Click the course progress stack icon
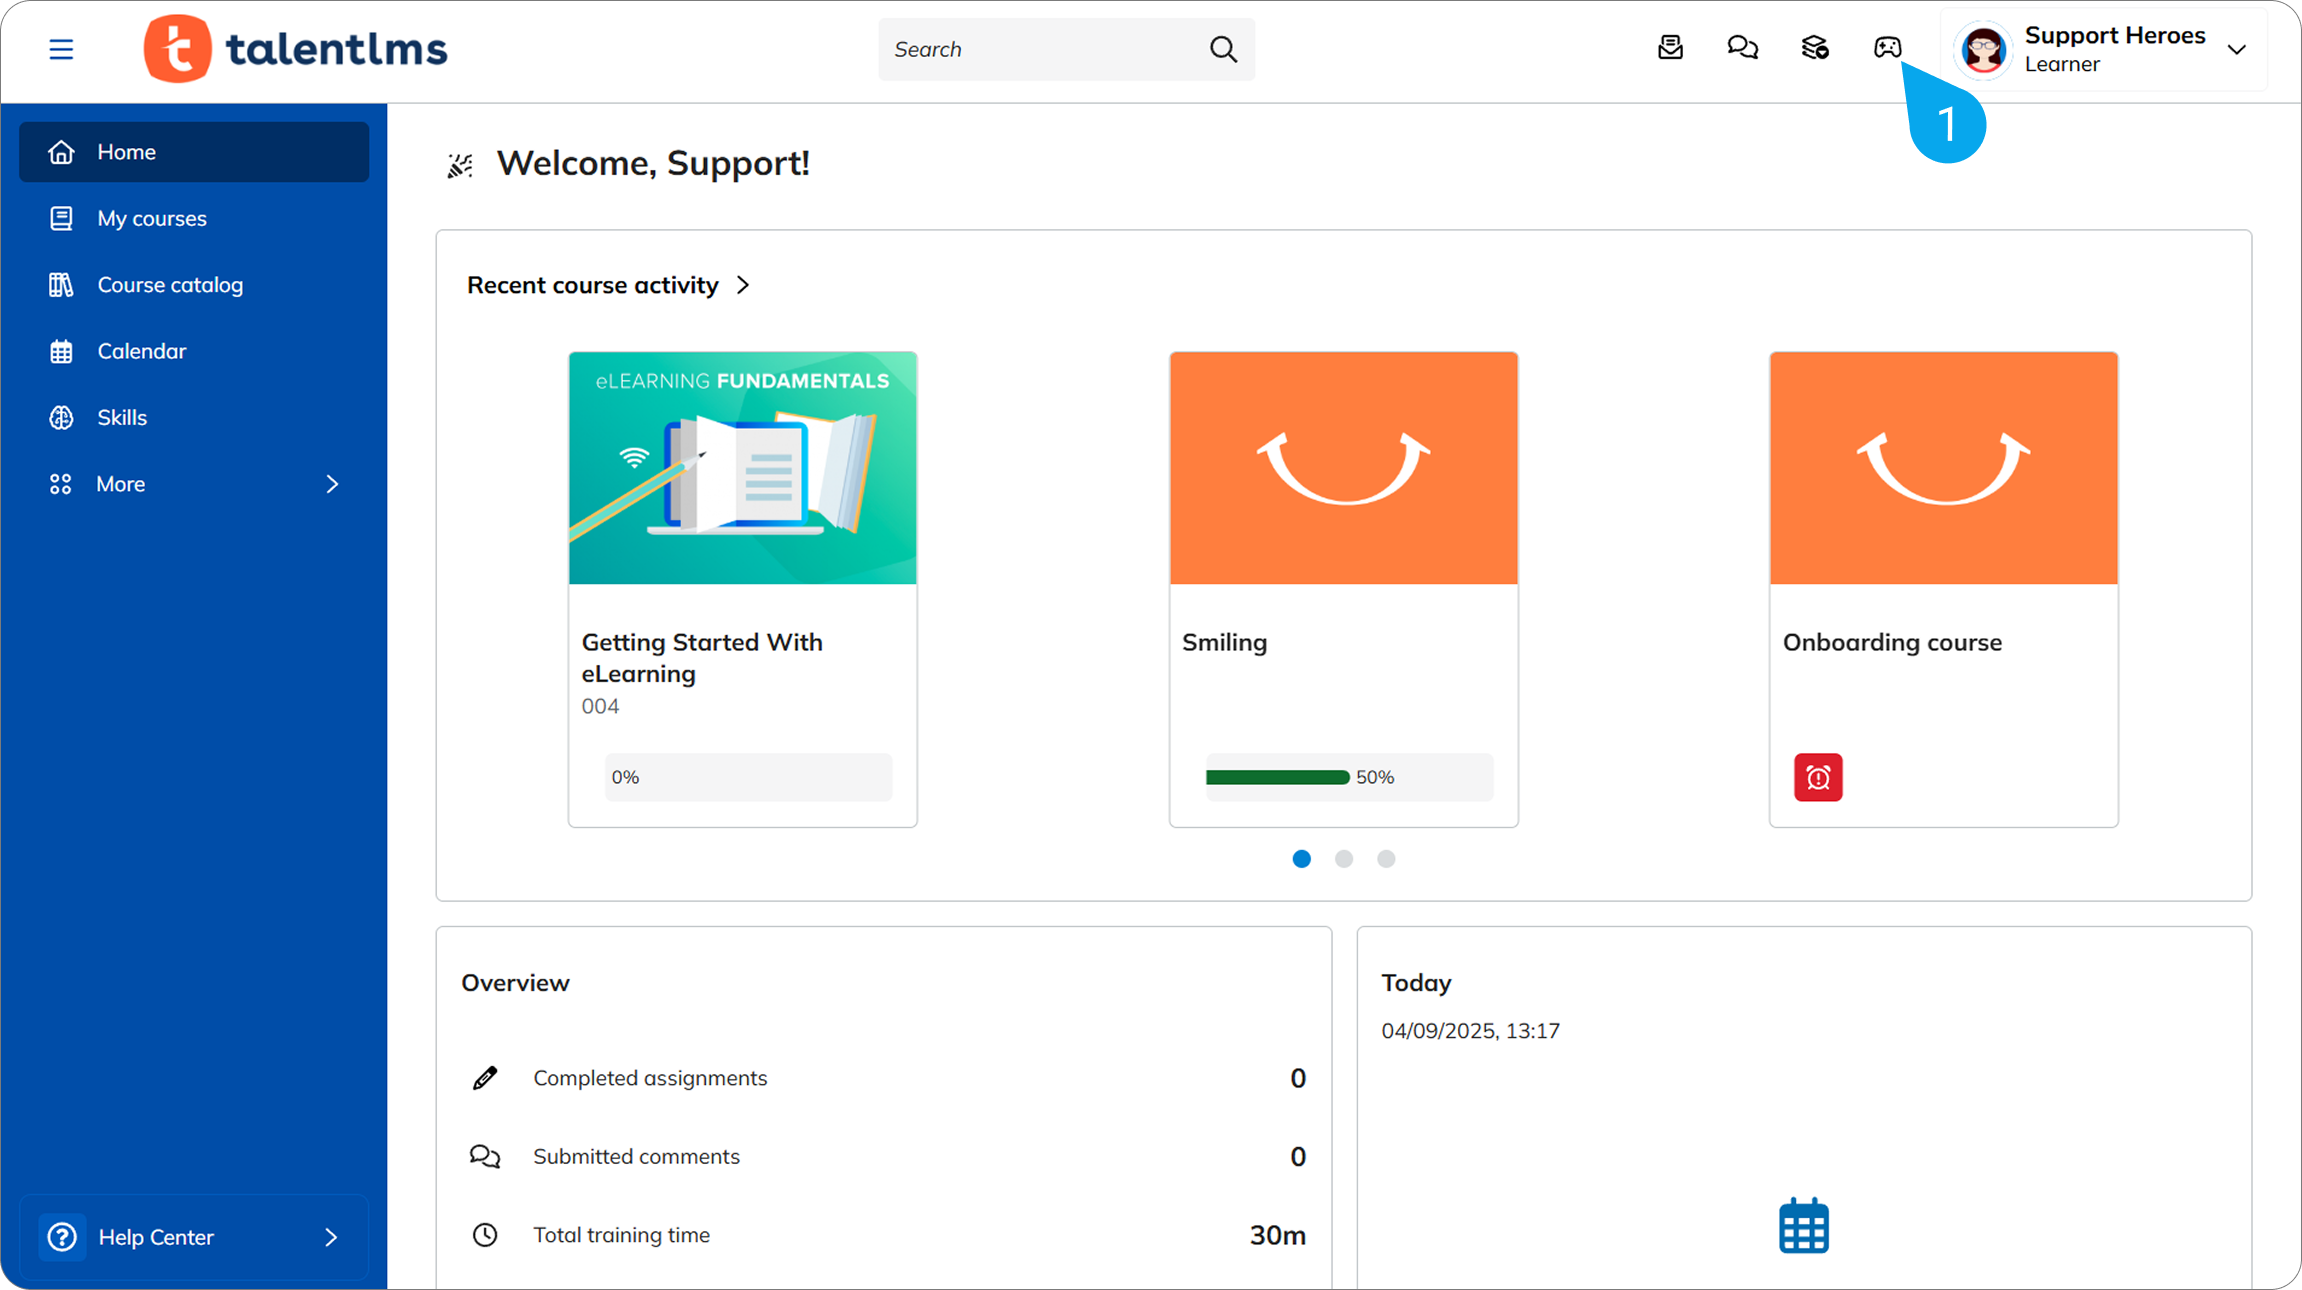2302x1290 pixels. tap(1814, 48)
